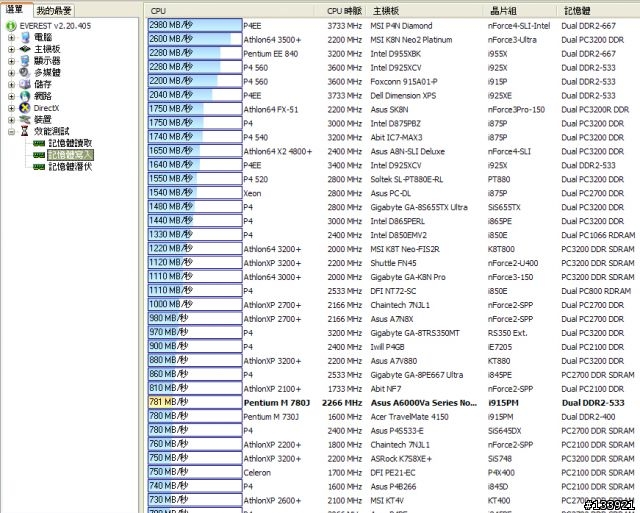Collapse the 效能測試 tree node
Viewport: 640px width, 513px height.
pos(11,131)
